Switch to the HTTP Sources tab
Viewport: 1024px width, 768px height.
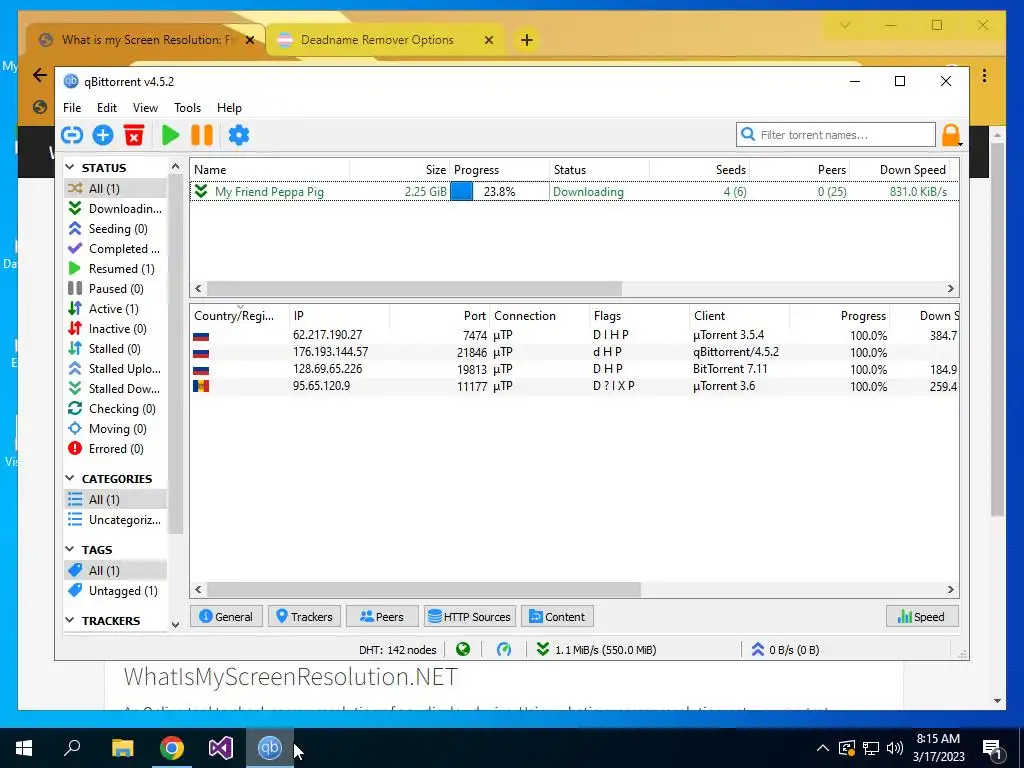[x=470, y=616]
